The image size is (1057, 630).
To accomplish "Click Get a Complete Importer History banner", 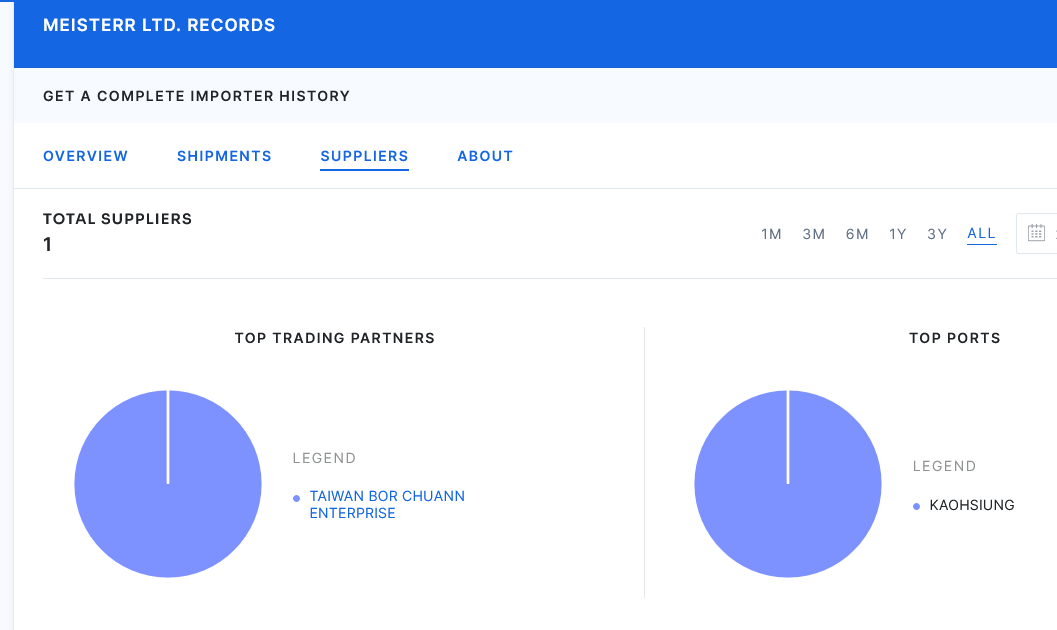I will [197, 97].
